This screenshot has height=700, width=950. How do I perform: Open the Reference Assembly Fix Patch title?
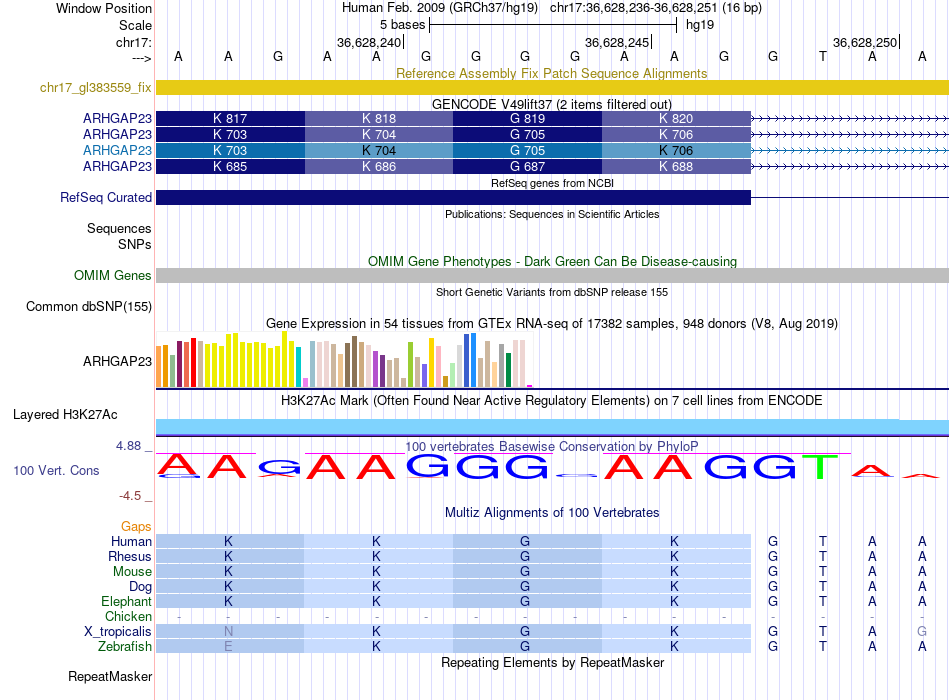pyautogui.click(x=551, y=73)
